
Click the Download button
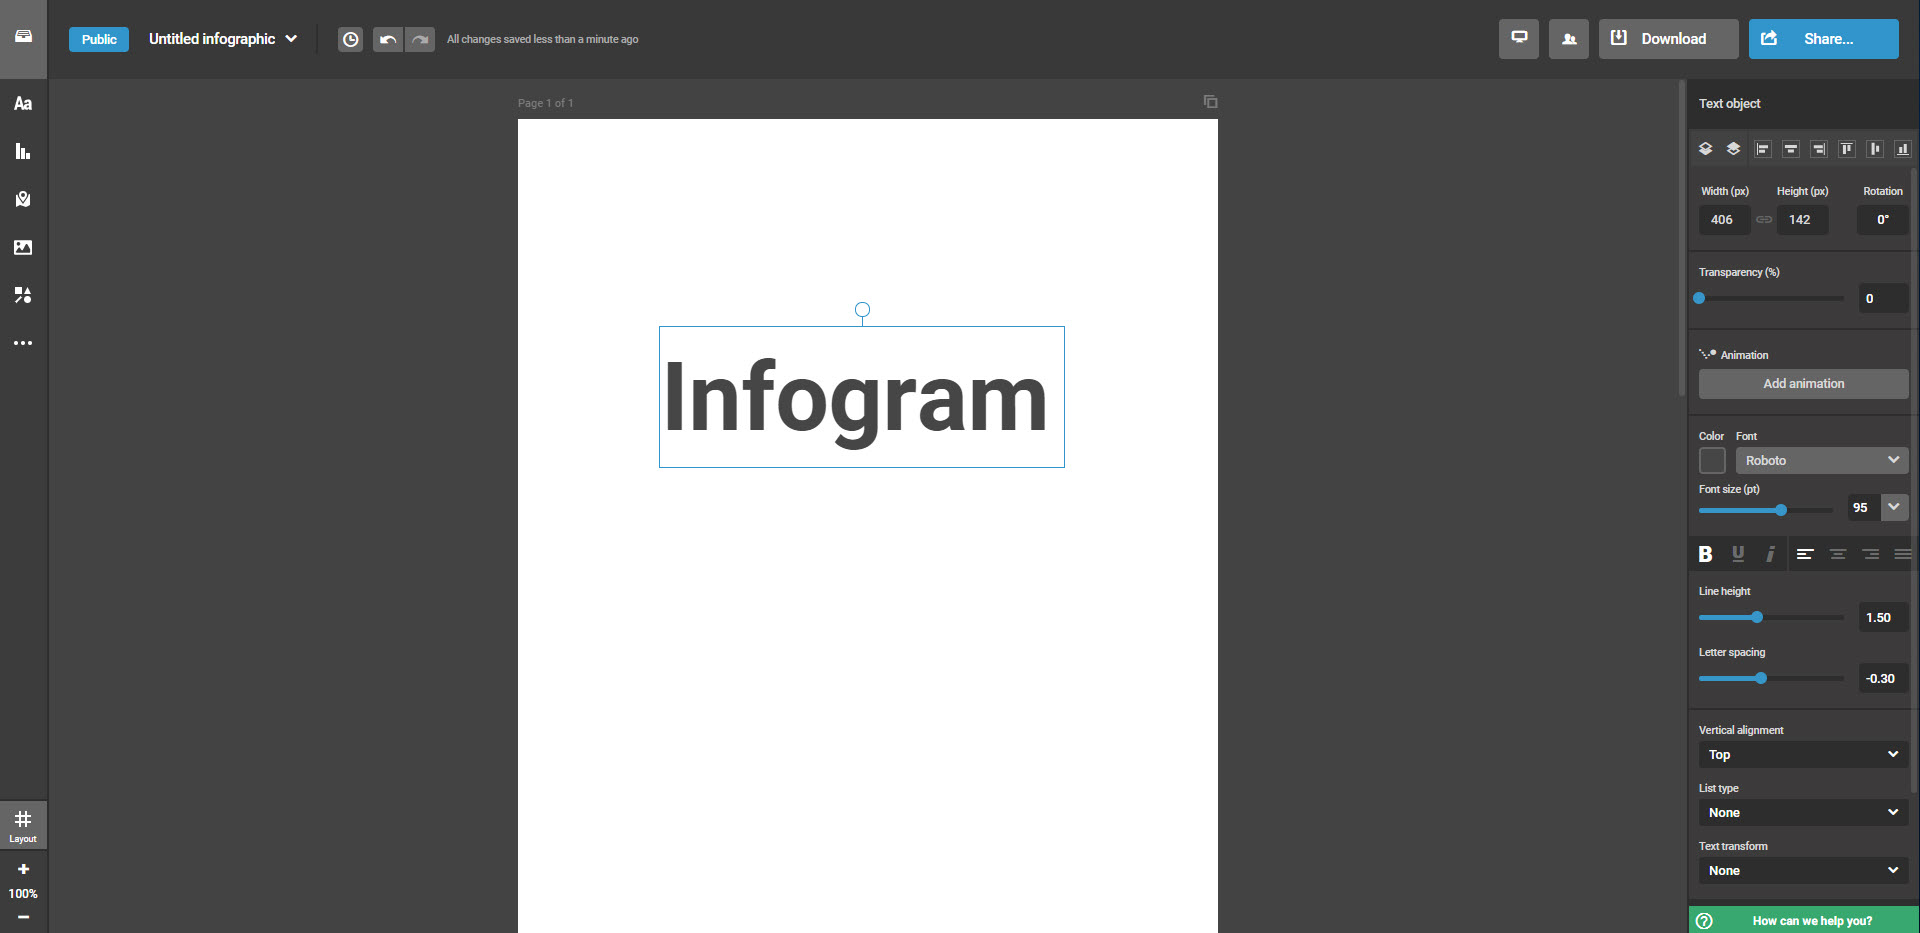pyautogui.click(x=1669, y=39)
